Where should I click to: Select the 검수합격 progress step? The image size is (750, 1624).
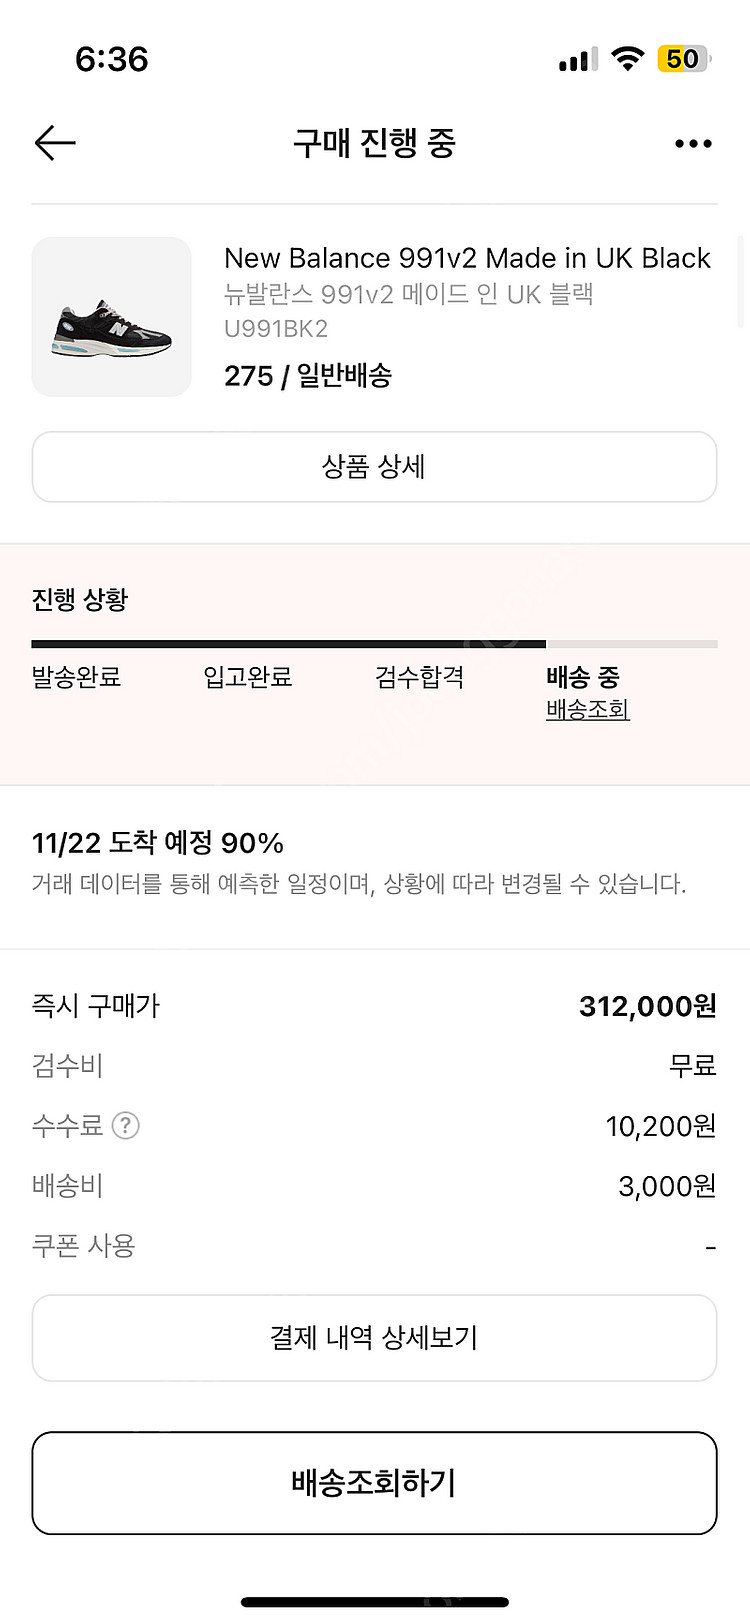point(420,677)
